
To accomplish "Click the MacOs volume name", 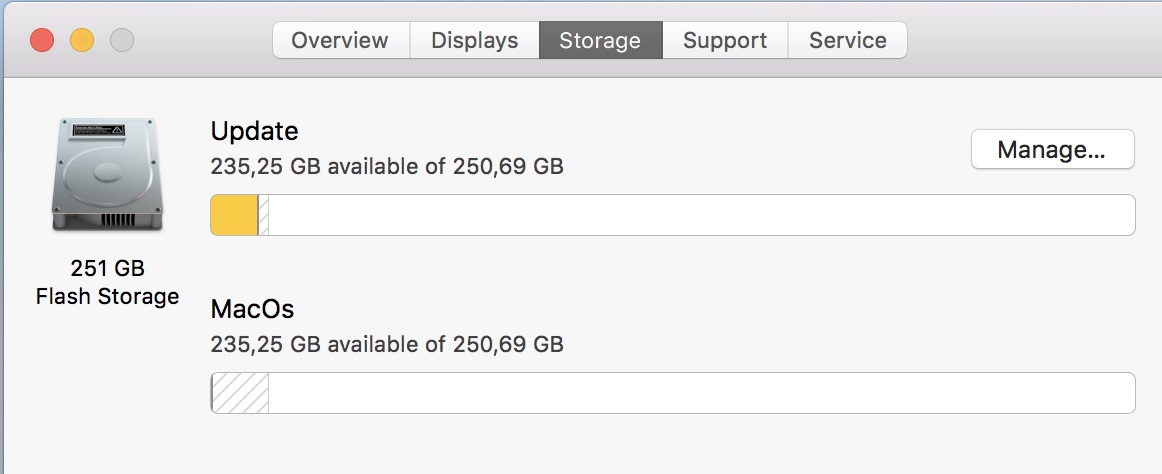I will pyautogui.click(x=253, y=309).
